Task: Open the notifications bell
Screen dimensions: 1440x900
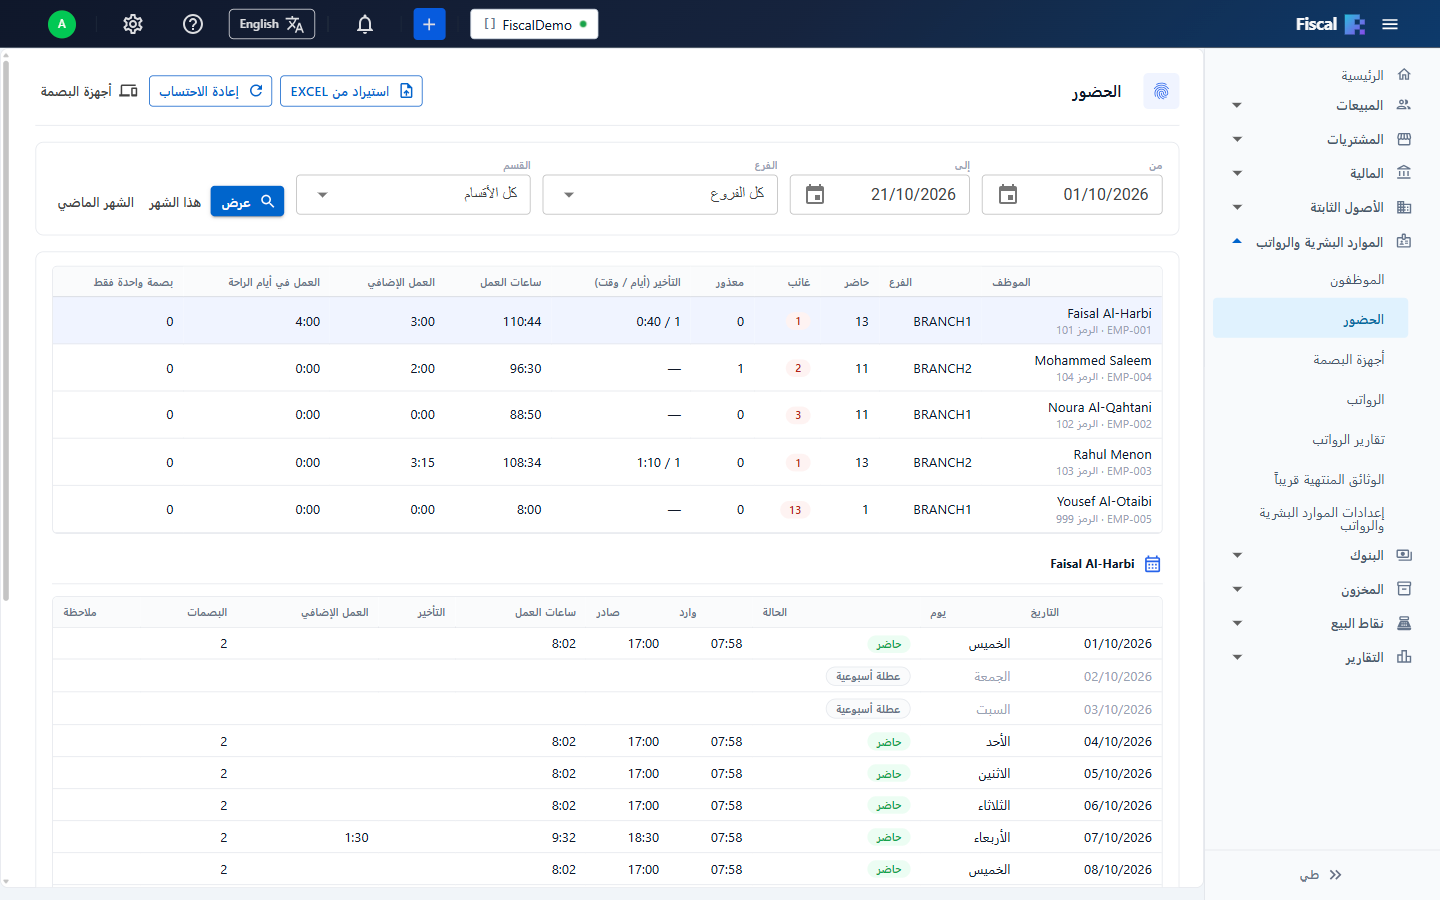Action: [x=365, y=24]
